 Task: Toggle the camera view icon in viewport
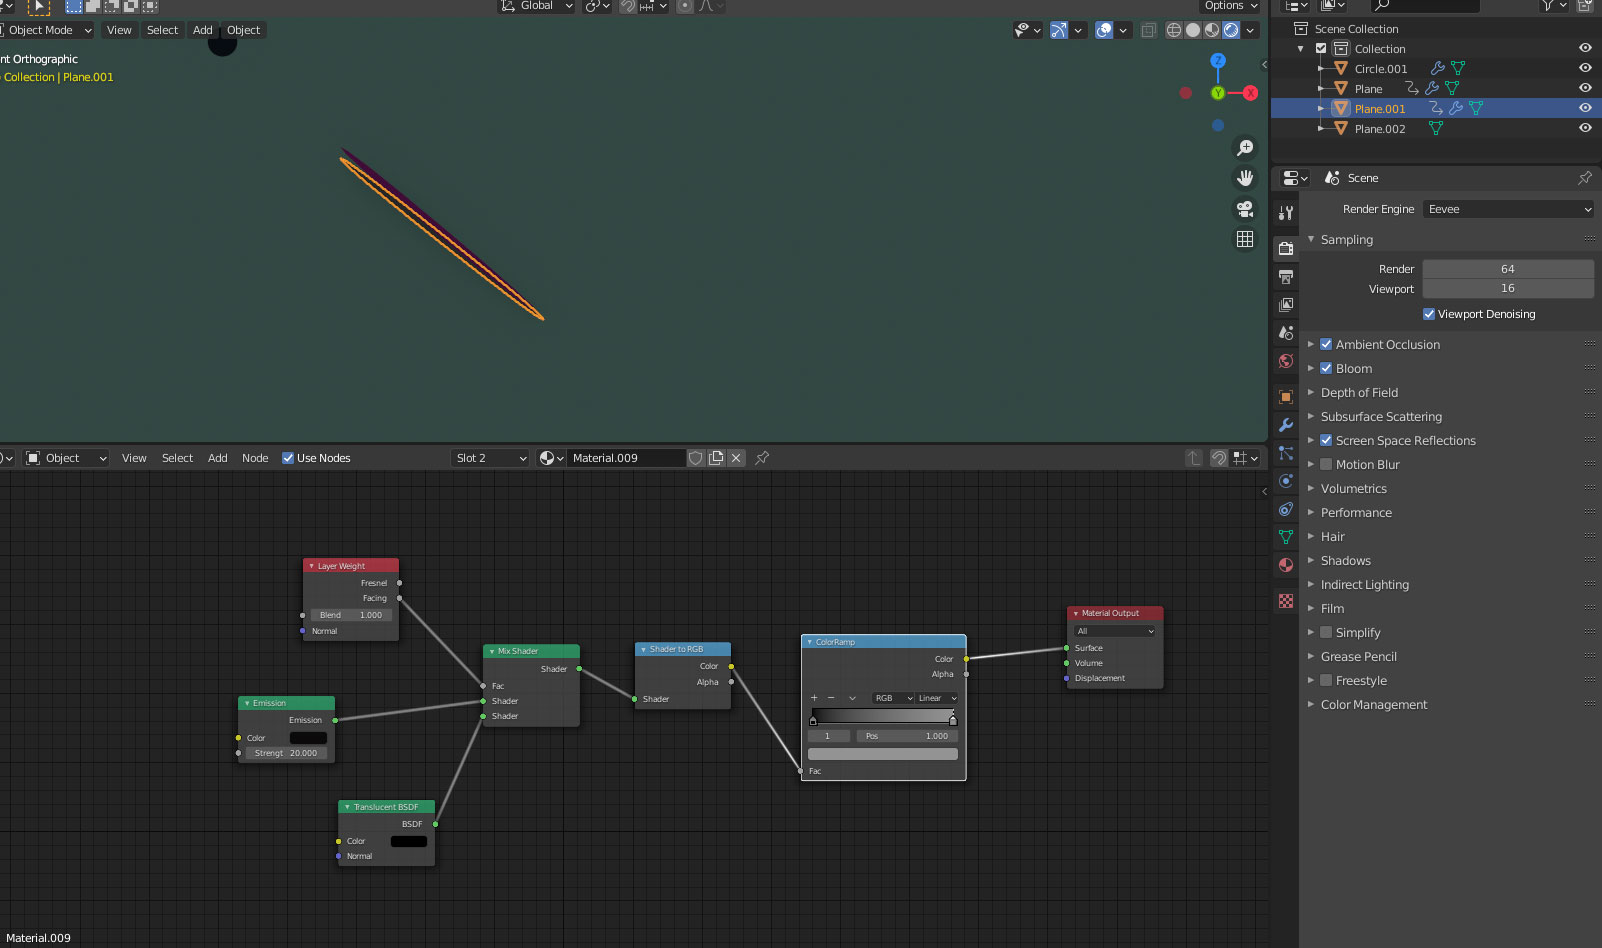click(x=1245, y=209)
